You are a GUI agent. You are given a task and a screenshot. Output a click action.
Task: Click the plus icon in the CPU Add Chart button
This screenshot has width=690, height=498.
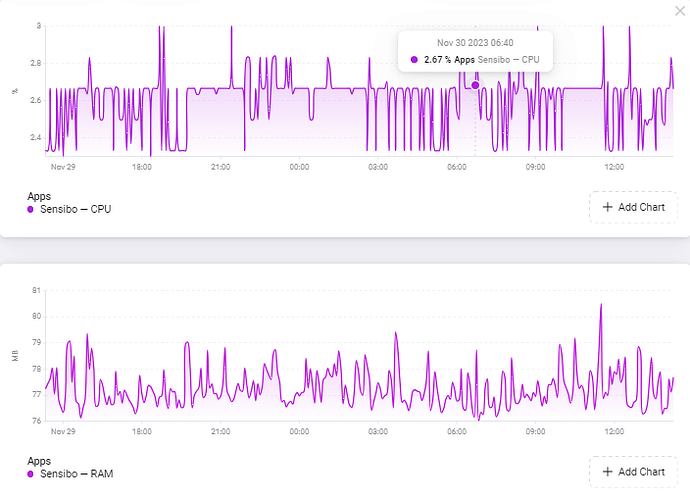point(607,207)
